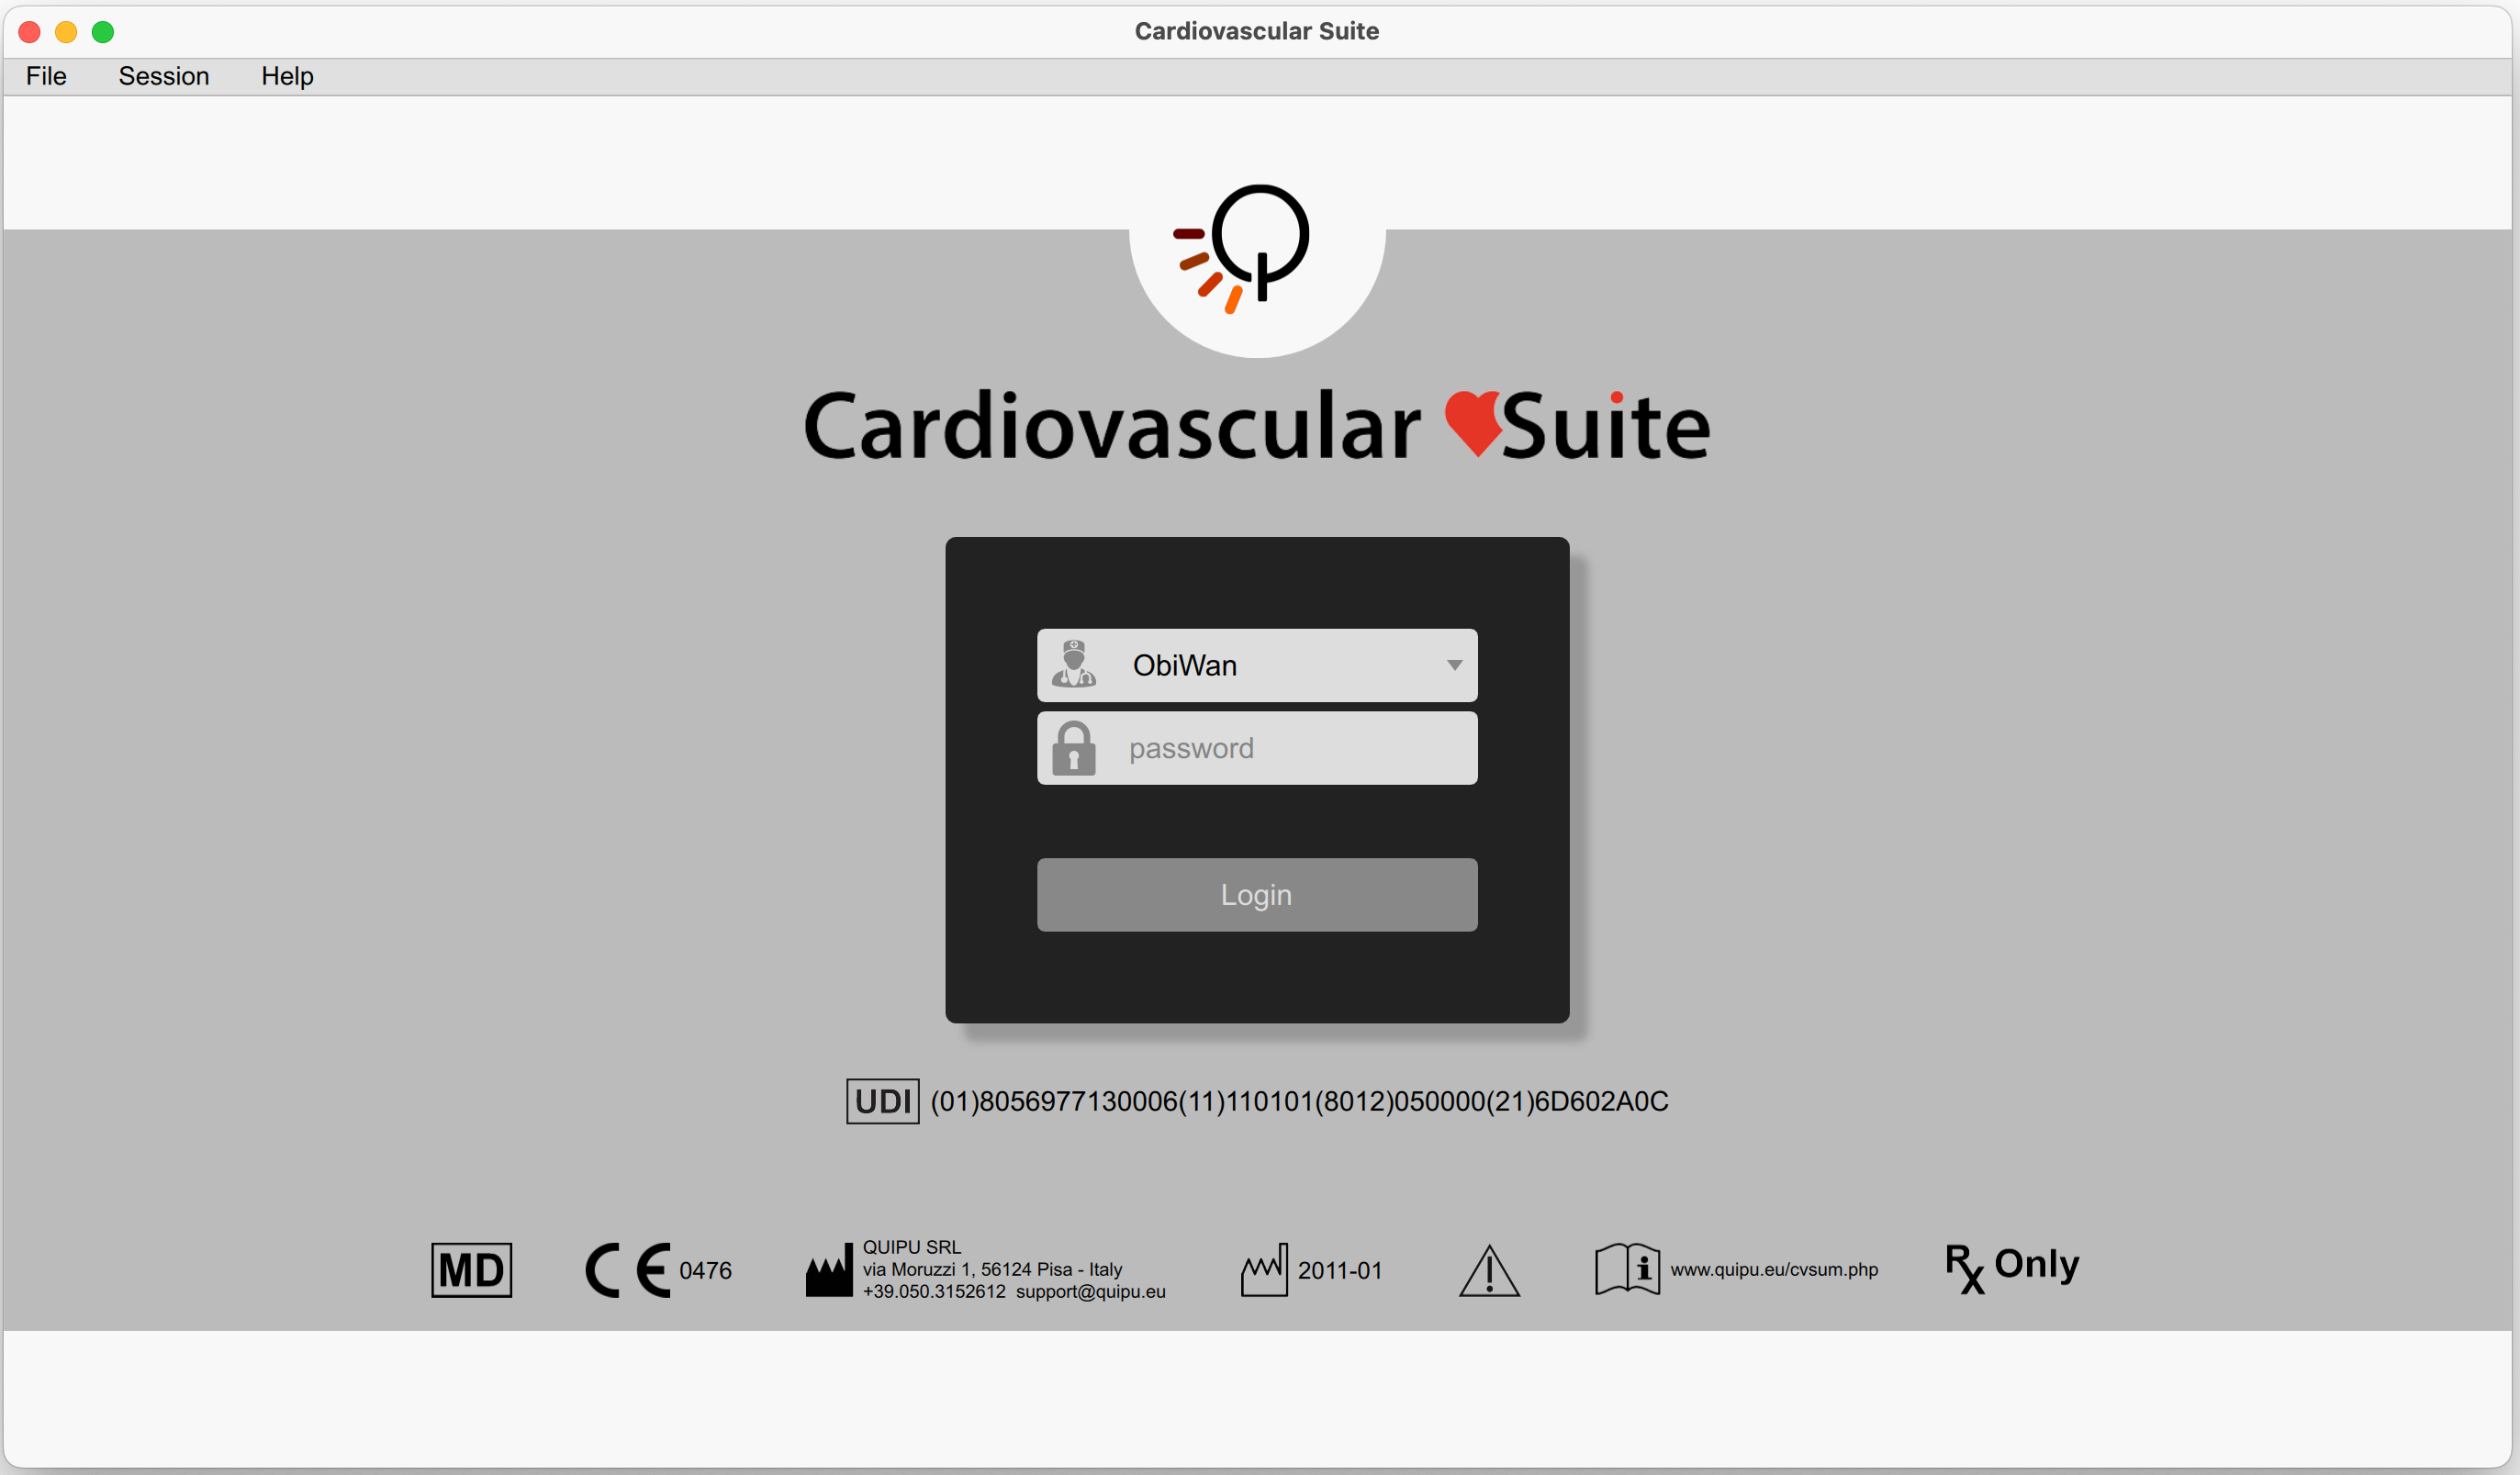The width and height of the screenshot is (2520, 1475).
Task: Open the user selection dropdown showing ObiWan
Action: pos(1256,665)
